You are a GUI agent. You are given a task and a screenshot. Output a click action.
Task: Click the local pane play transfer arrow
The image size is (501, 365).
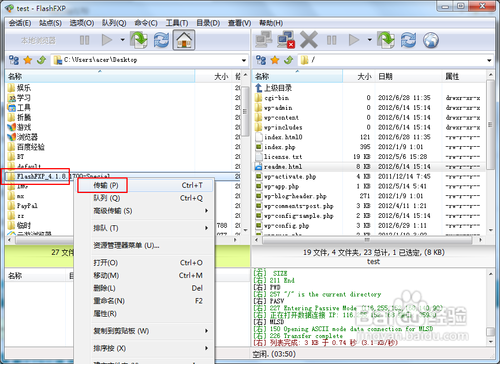pyautogui.click(x=106, y=40)
